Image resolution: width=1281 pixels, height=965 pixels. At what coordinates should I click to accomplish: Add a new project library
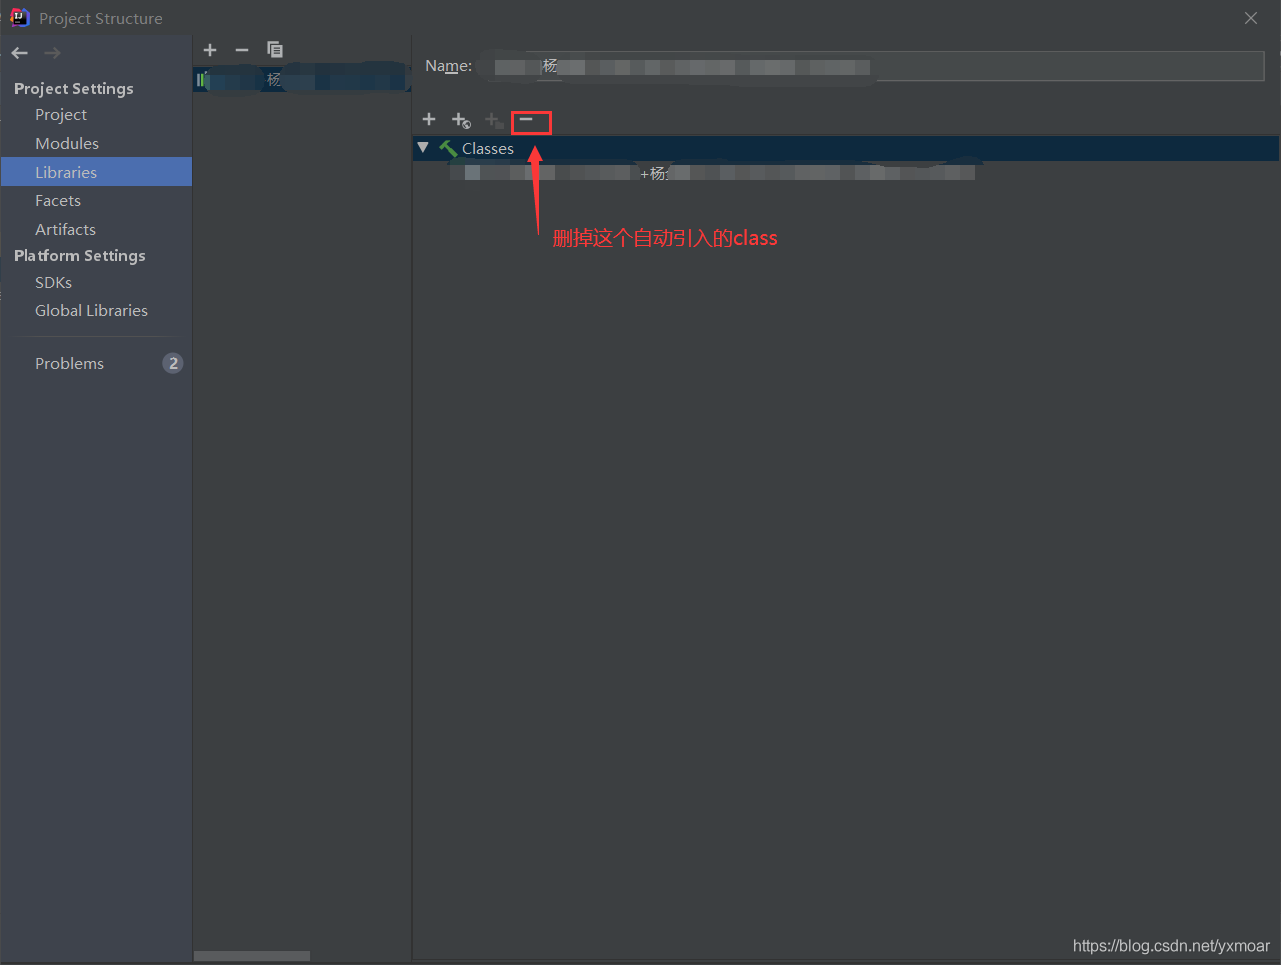[x=210, y=50]
